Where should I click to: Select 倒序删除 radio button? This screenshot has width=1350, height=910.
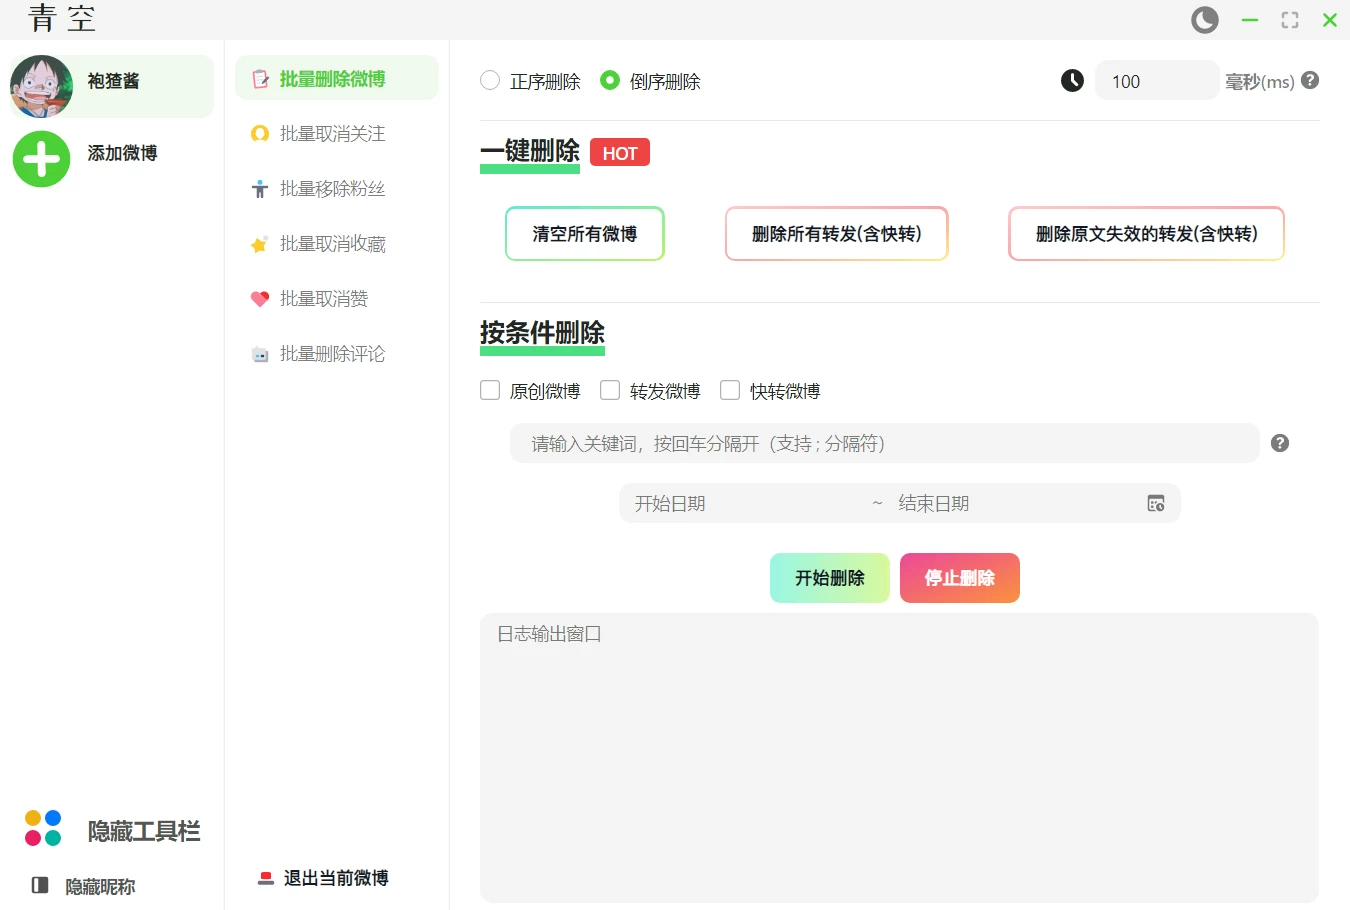pyautogui.click(x=610, y=80)
